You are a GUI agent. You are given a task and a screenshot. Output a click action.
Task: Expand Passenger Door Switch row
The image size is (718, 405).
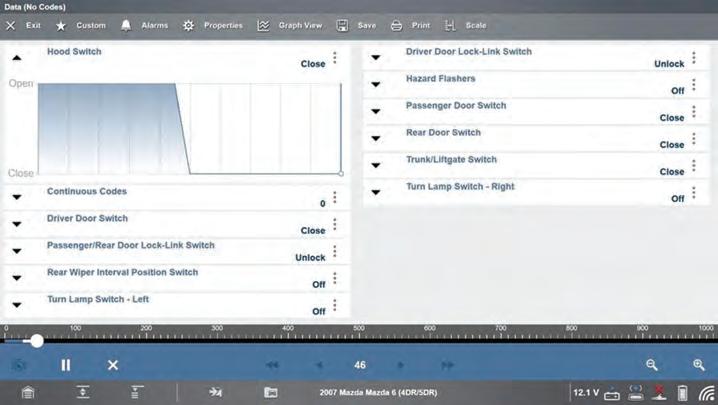pos(376,112)
